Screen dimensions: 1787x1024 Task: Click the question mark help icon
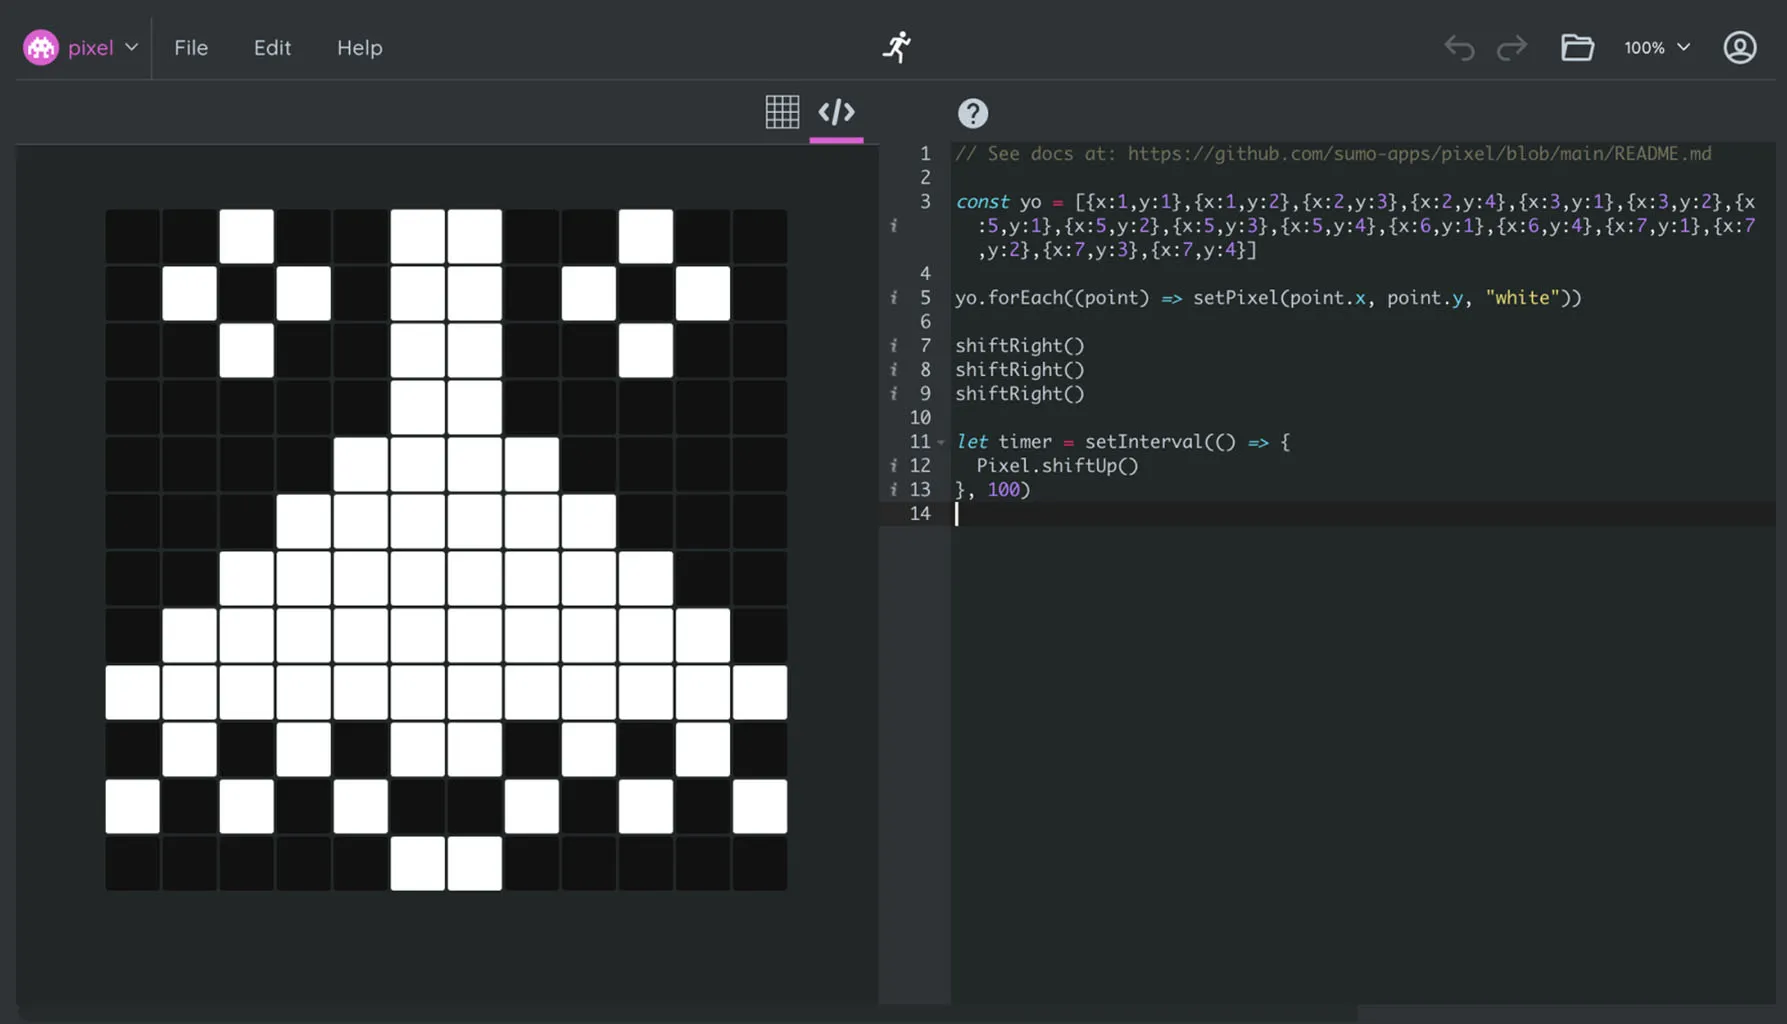point(972,113)
